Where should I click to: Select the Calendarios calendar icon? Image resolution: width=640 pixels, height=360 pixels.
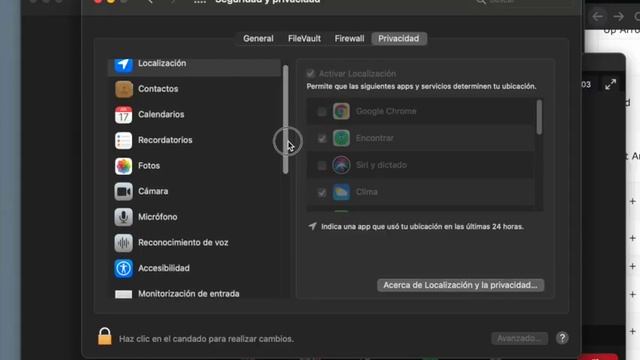(123, 115)
